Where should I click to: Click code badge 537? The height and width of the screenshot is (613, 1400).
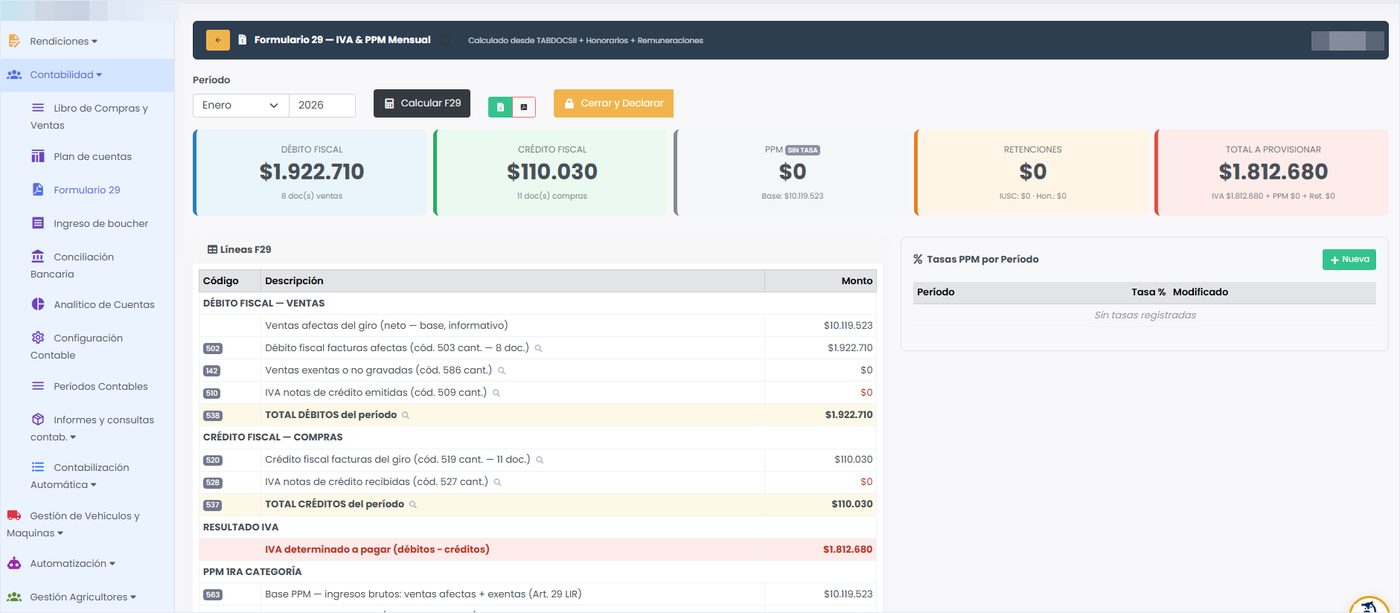(x=212, y=505)
